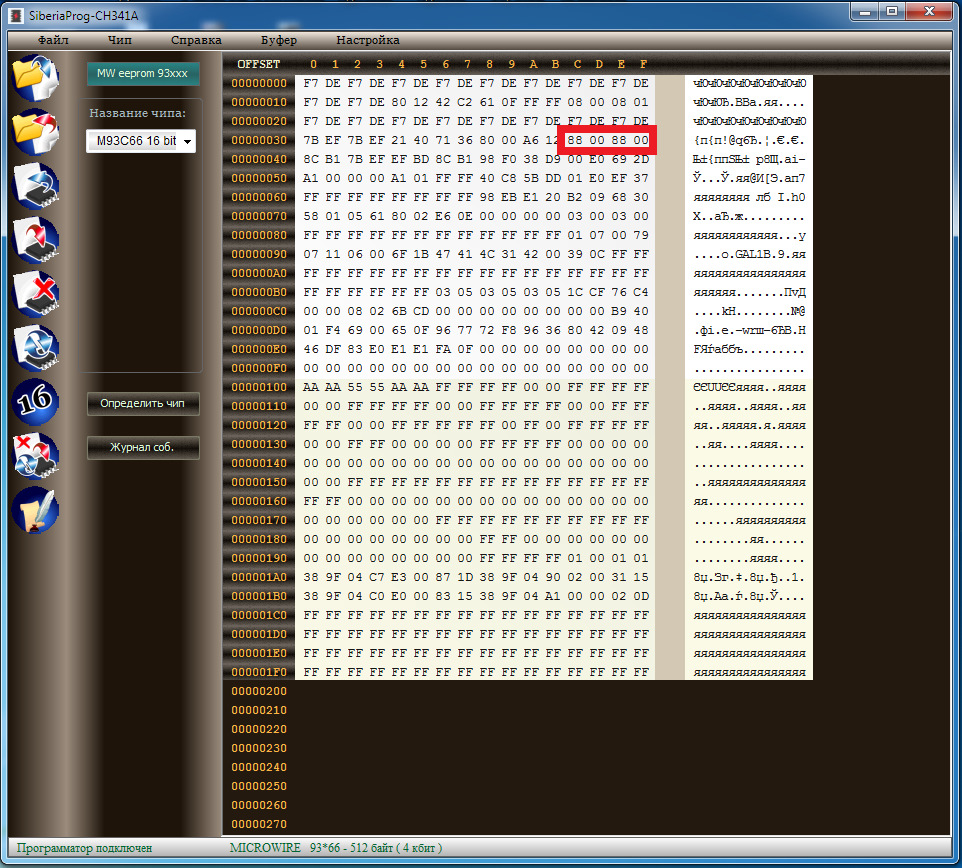Screen dimensions: 962x868
Task: Click the MW eeprom 93xxx button
Action: 143,74
